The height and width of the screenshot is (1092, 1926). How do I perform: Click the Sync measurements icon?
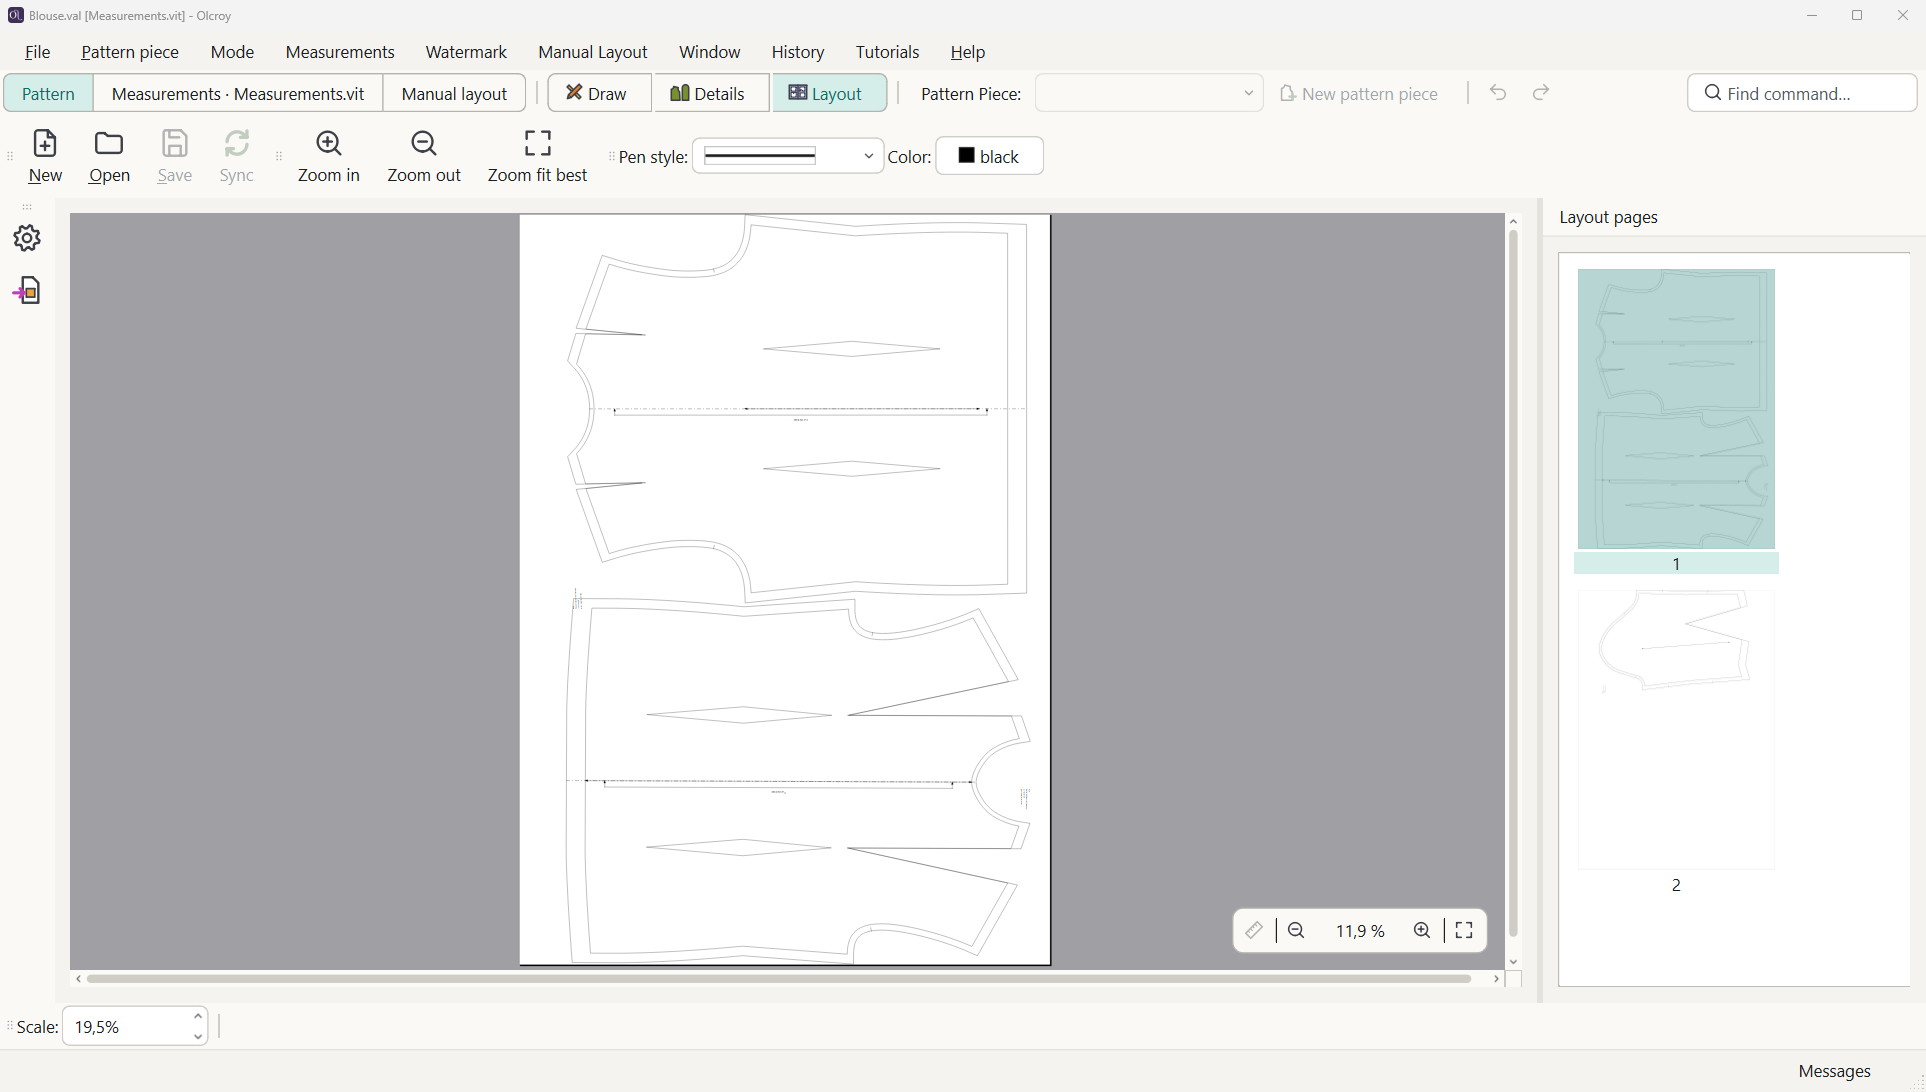point(237,156)
